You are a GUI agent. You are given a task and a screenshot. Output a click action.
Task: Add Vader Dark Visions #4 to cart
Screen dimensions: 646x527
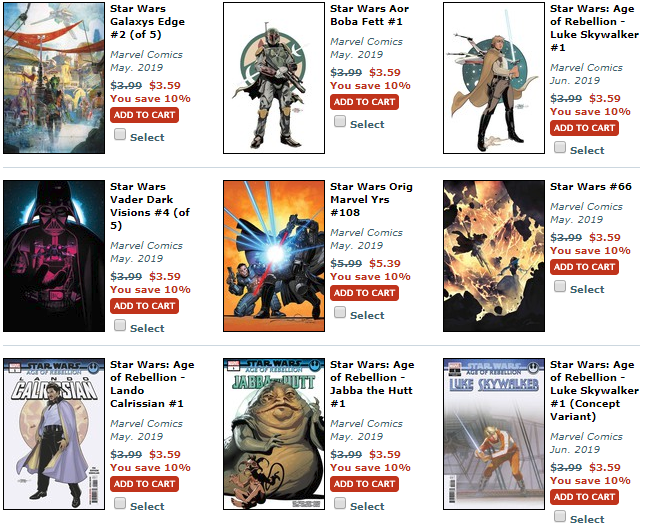click(x=144, y=306)
